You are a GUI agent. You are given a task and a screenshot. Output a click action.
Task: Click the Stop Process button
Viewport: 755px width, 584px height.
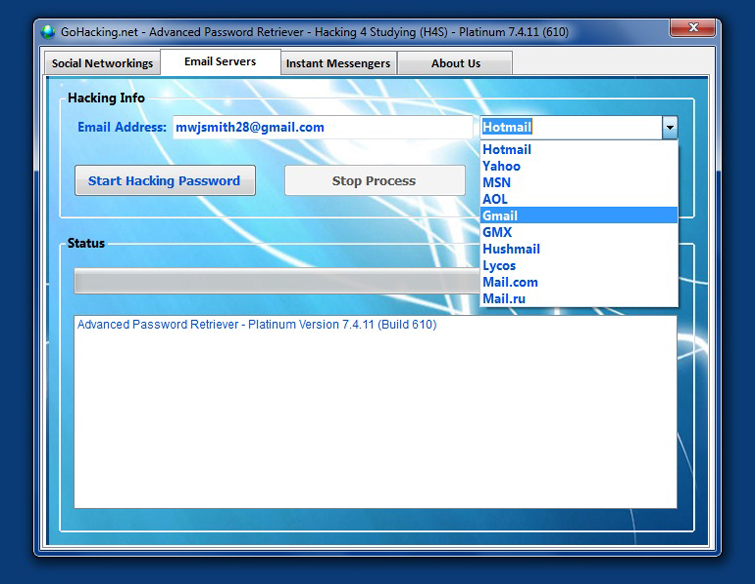374,181
